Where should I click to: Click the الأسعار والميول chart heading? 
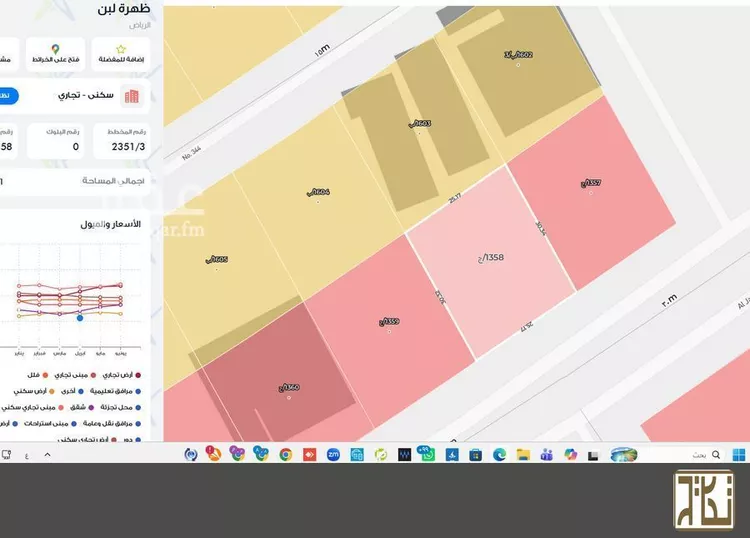tap(110, 224)
